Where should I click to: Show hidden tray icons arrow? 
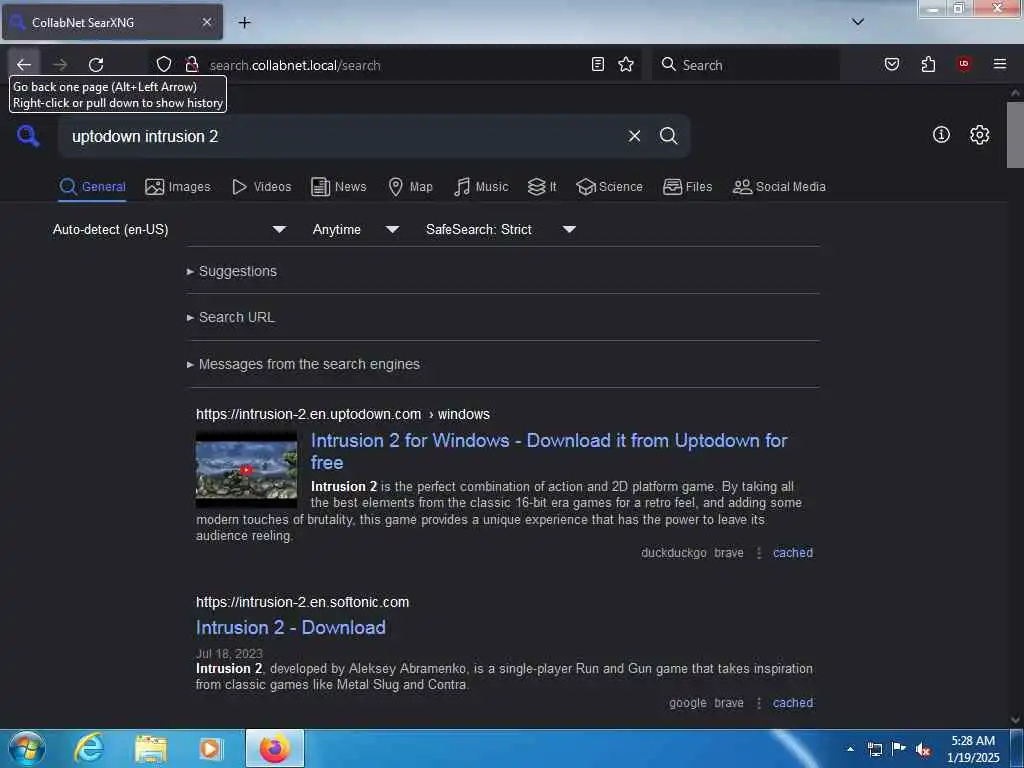point(850,749)
